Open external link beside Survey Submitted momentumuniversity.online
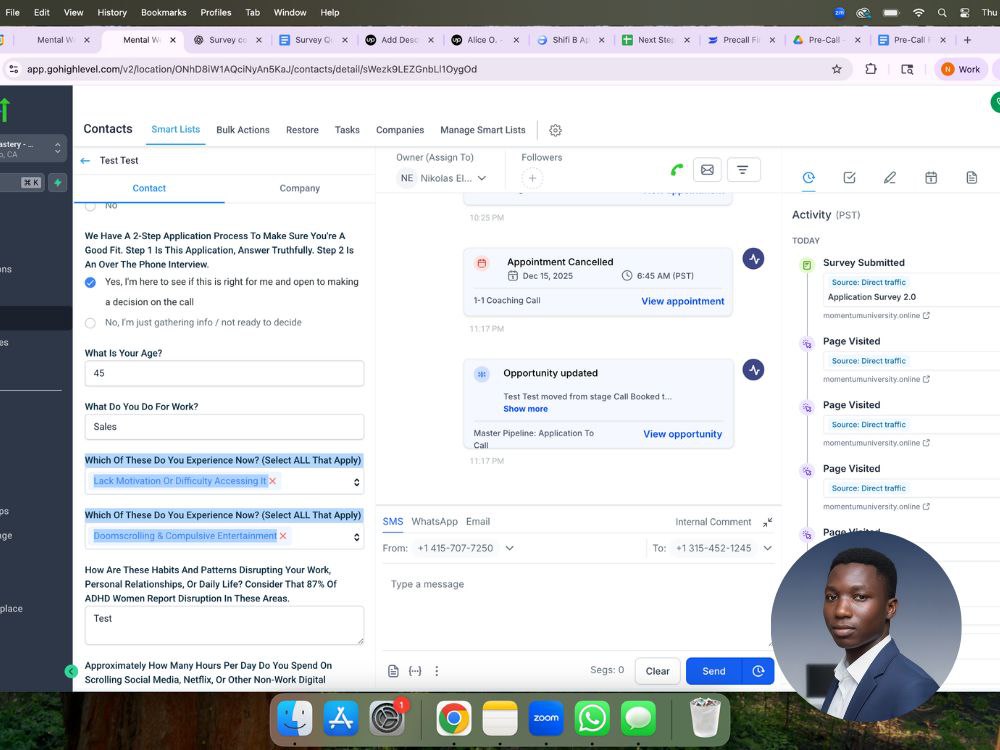Screen dimensions: 1000x750 pos(926,316)
